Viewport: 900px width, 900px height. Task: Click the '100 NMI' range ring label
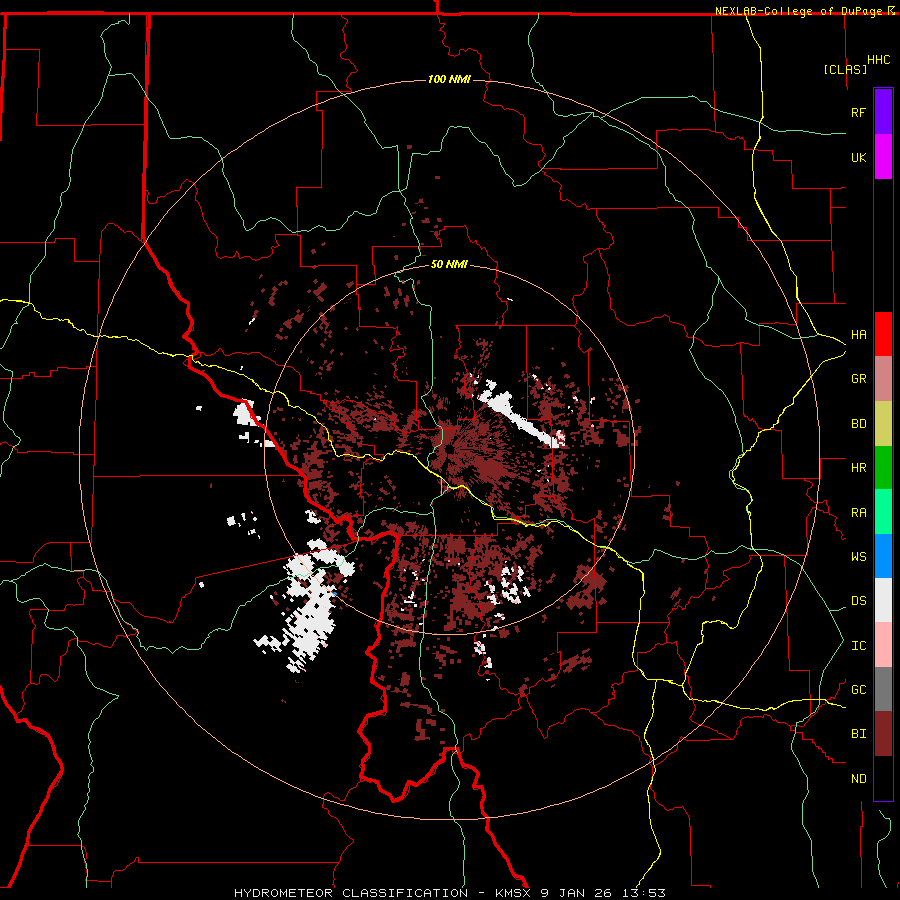[x=449, y=79]
